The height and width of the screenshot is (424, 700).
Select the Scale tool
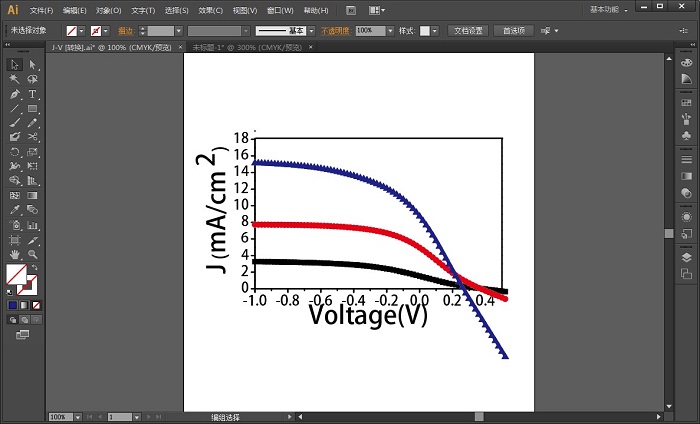click(x=32, y=152)
